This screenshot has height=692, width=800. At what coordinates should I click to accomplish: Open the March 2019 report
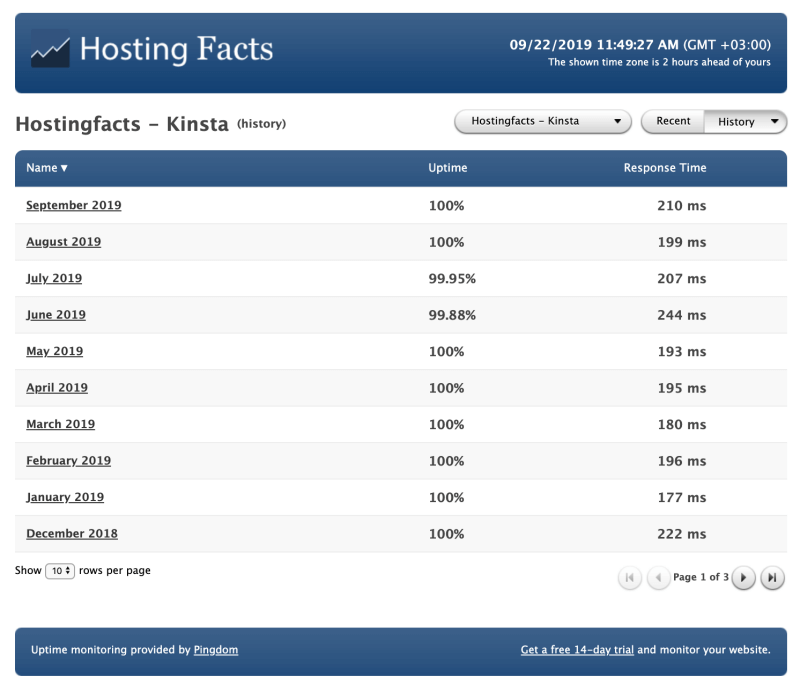point(61,424)
